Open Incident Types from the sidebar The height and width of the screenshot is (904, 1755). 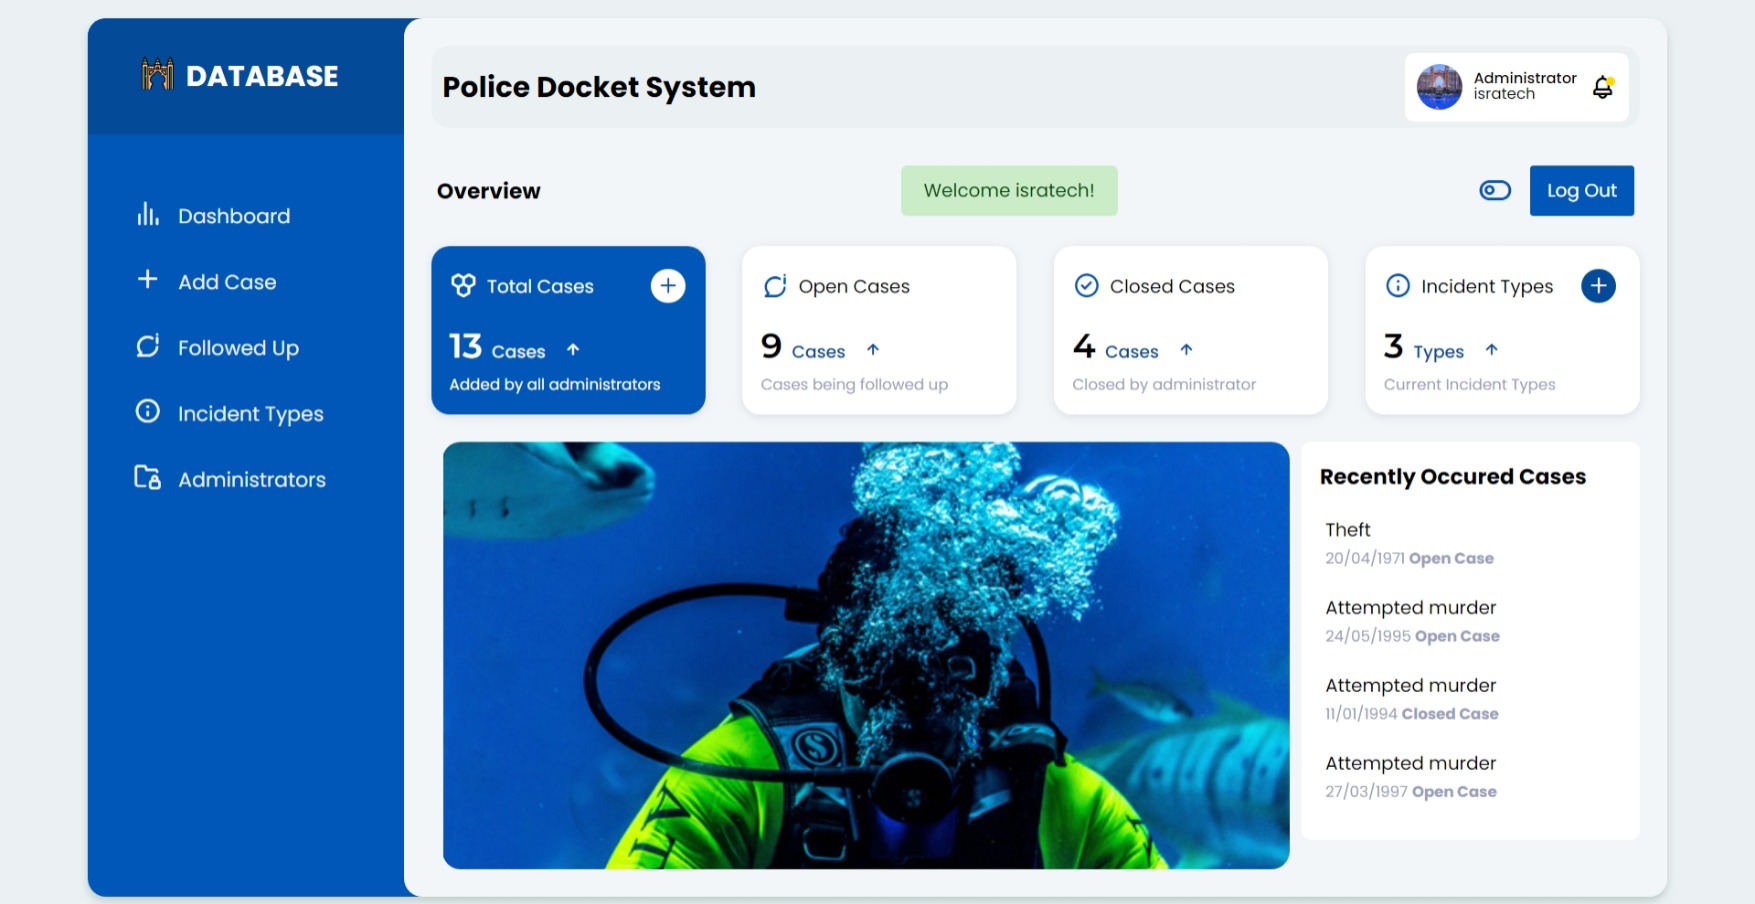coord(250,414)
